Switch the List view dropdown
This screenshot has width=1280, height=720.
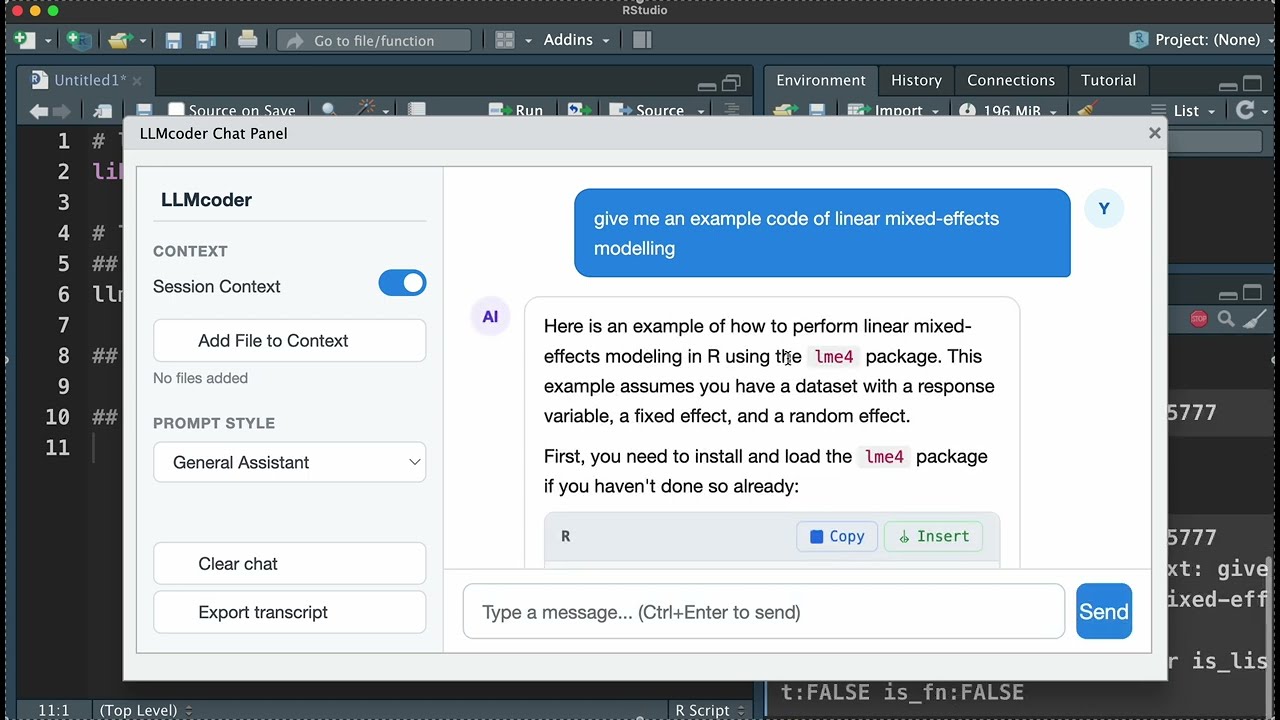click(1183, 111)
